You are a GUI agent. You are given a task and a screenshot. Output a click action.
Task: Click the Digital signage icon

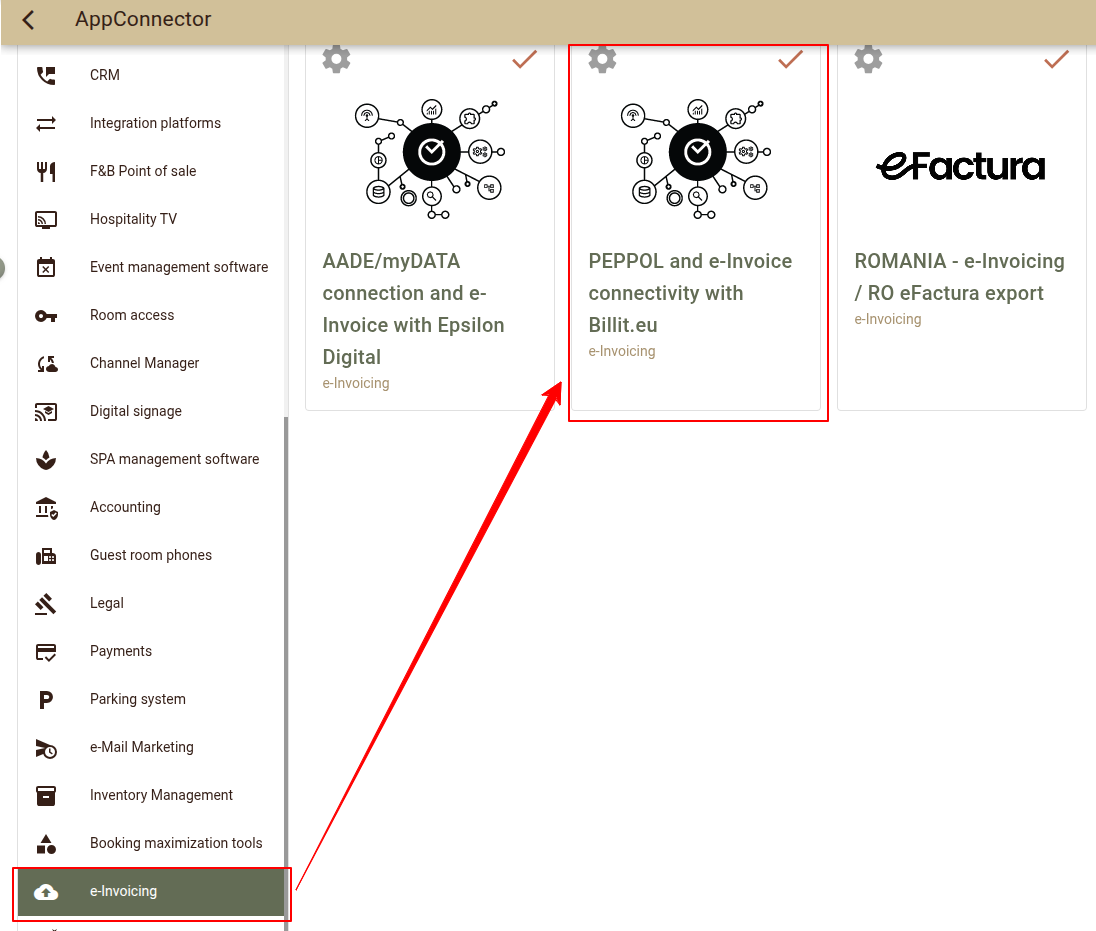tap(46, 412)
